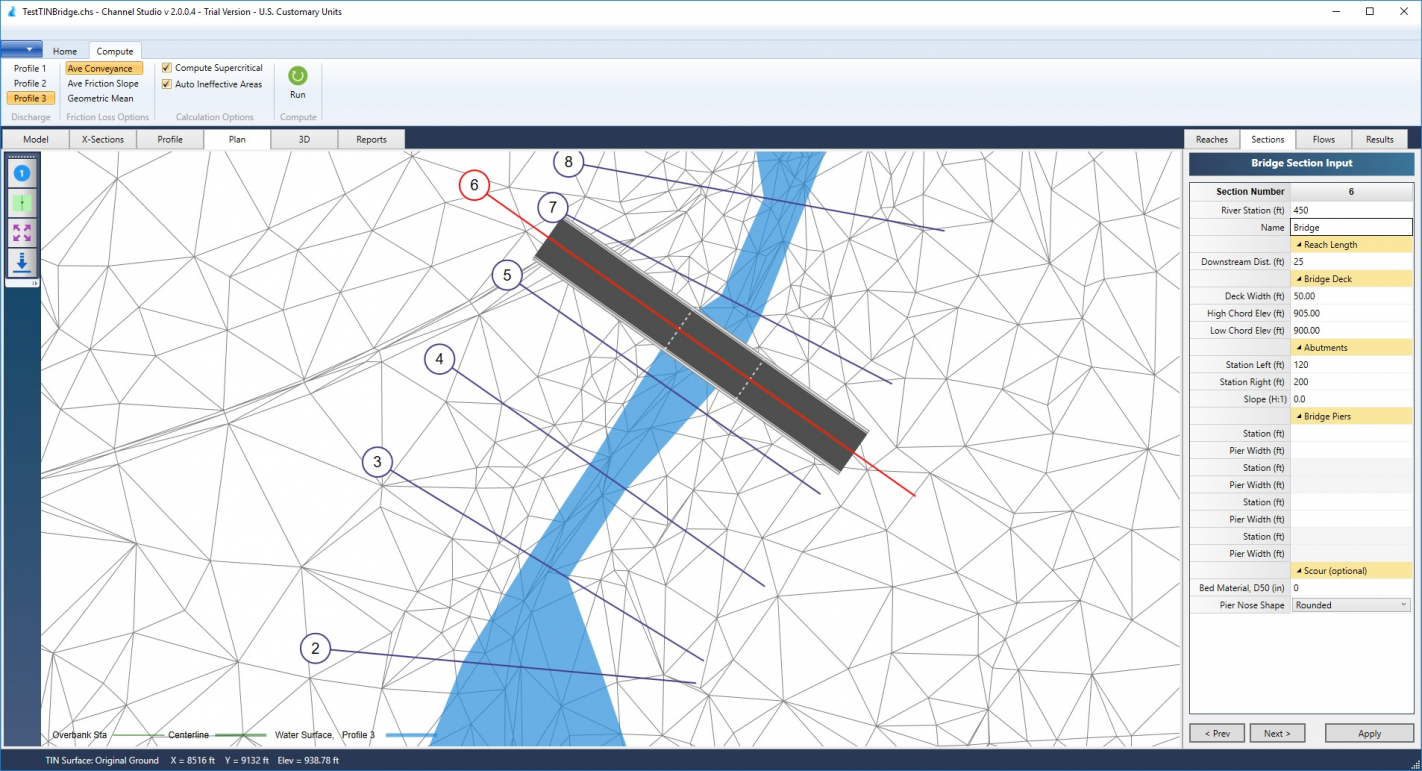Image resolution: width=1422 pixels, height=771 pixels.
Task: Open the Pier Nose Shape dropdown
Action: point(1405,604)
